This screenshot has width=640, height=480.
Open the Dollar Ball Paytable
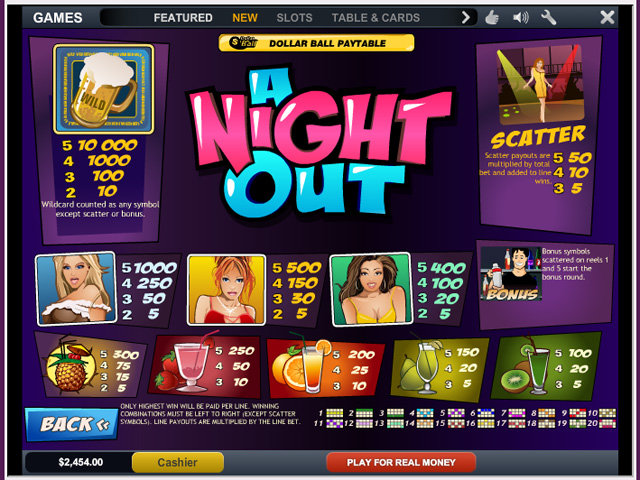coord(316,43)
